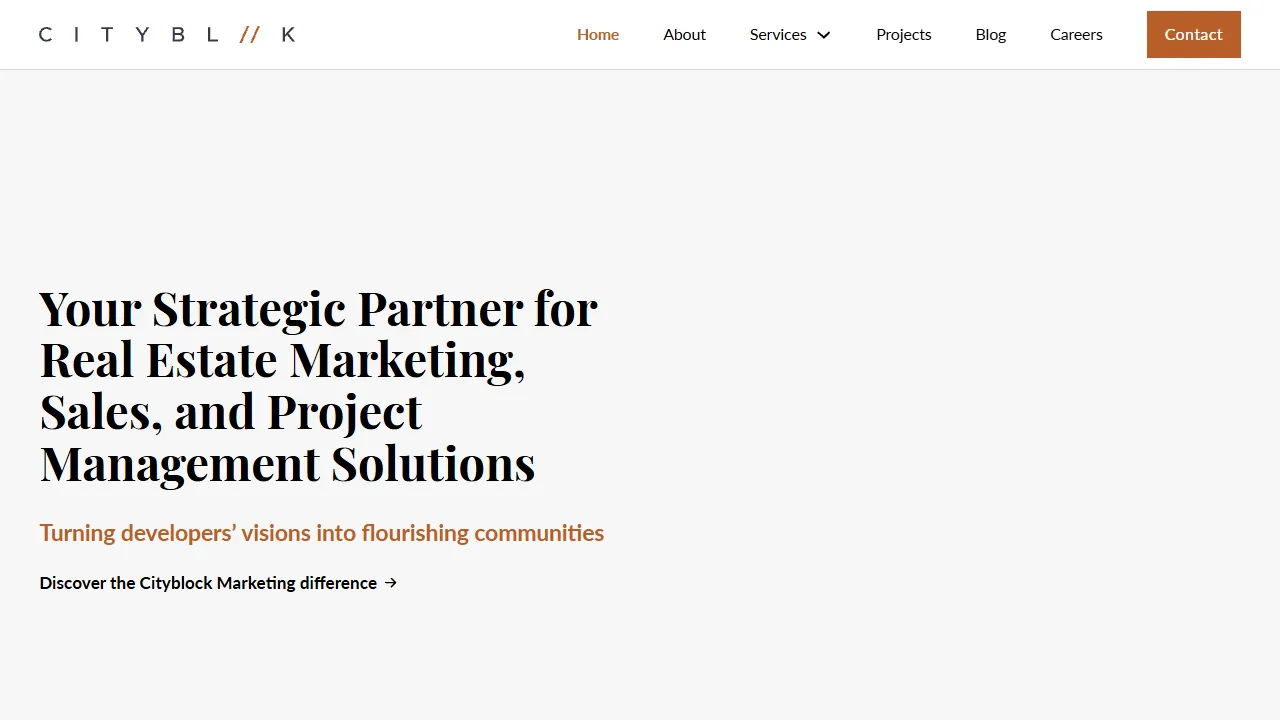Click the letter K in the wordmark logo

pos(288,34)
